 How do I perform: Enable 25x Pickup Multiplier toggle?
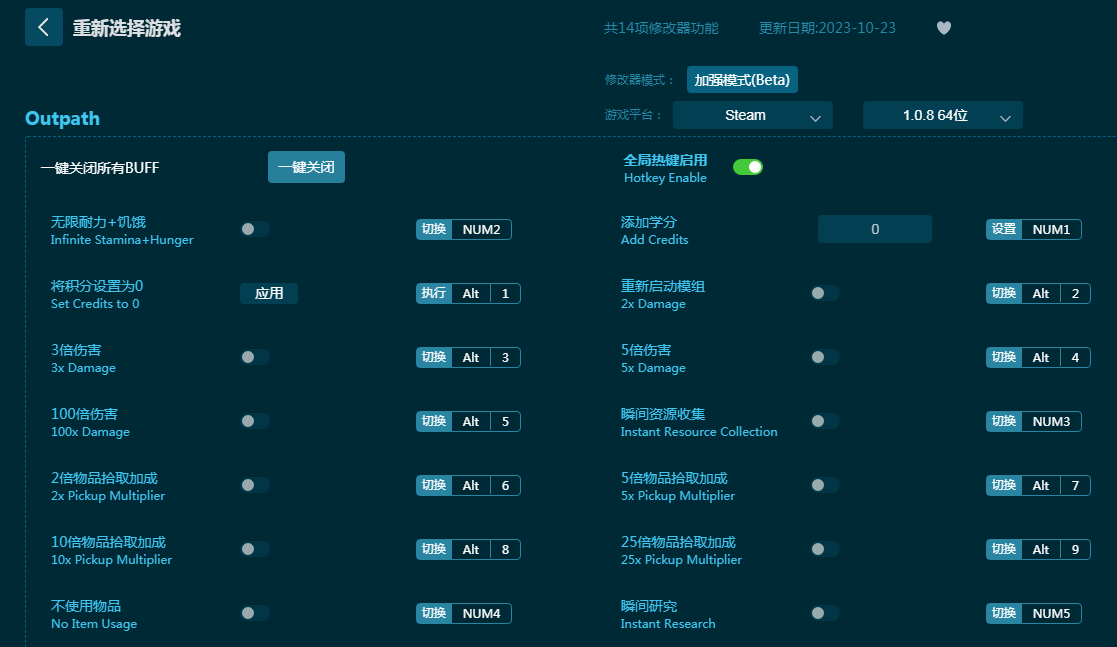point(824,549)
